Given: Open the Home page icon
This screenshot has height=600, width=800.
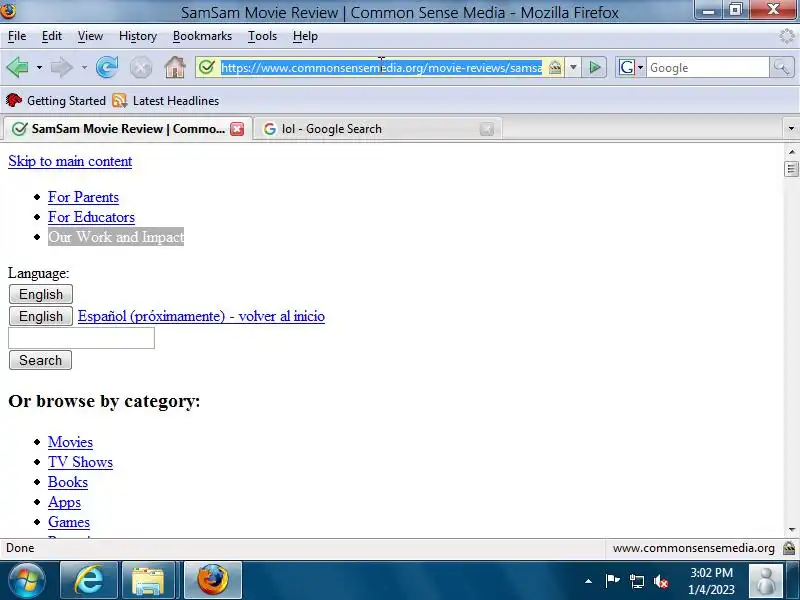Looking at the screenshot, I should [174, 67].
